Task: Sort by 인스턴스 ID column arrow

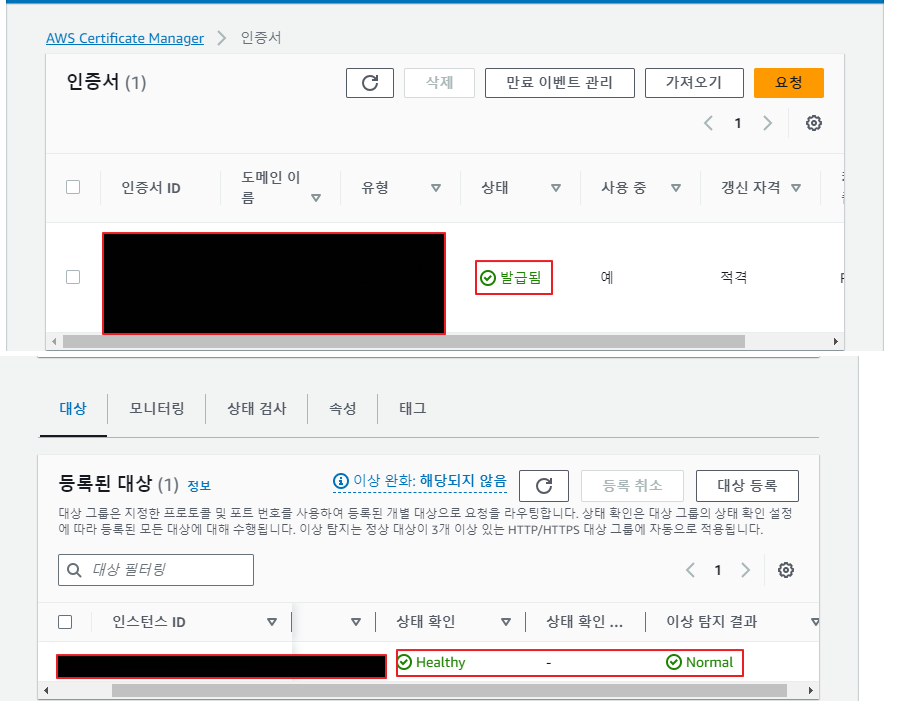Action: pos(272,622)
